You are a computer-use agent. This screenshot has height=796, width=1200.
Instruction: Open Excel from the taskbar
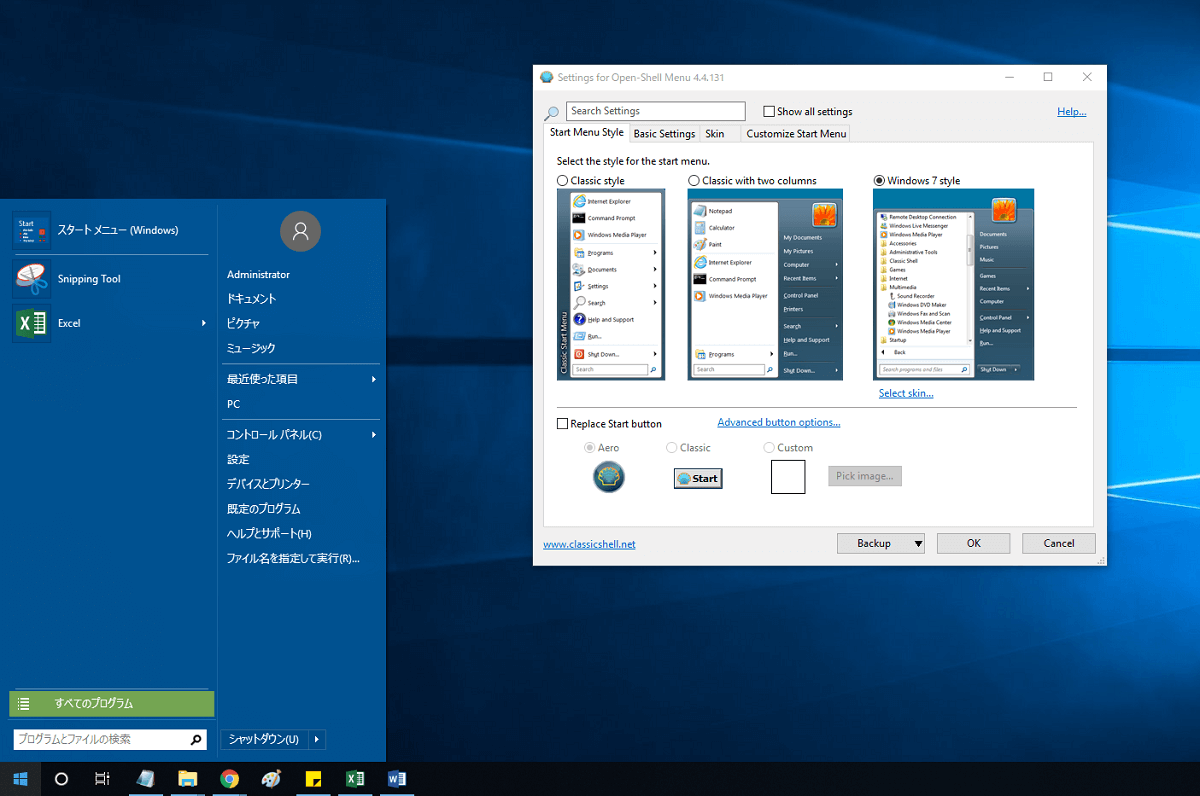[x=354, y=778]
